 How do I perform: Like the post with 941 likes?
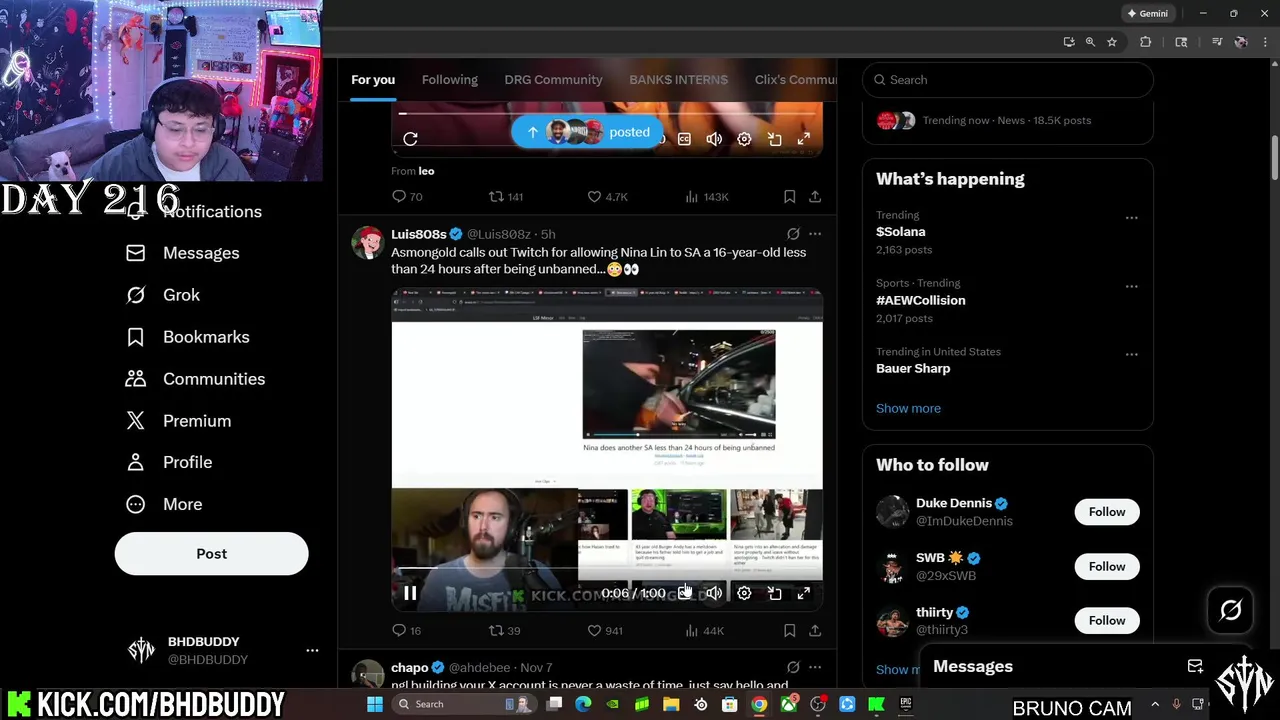pyautogui.click(x=605, y=631)
